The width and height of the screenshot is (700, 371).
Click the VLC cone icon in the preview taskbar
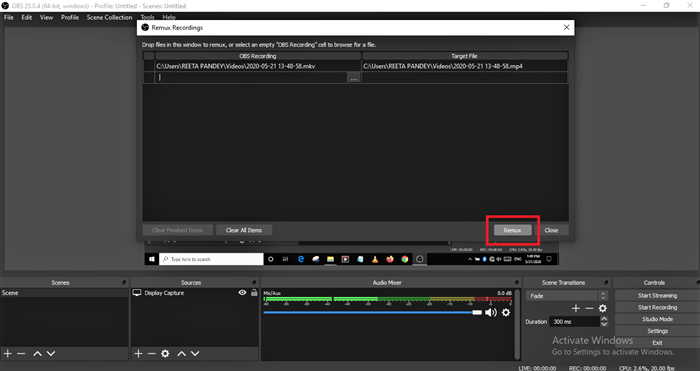tap(375, 259)
